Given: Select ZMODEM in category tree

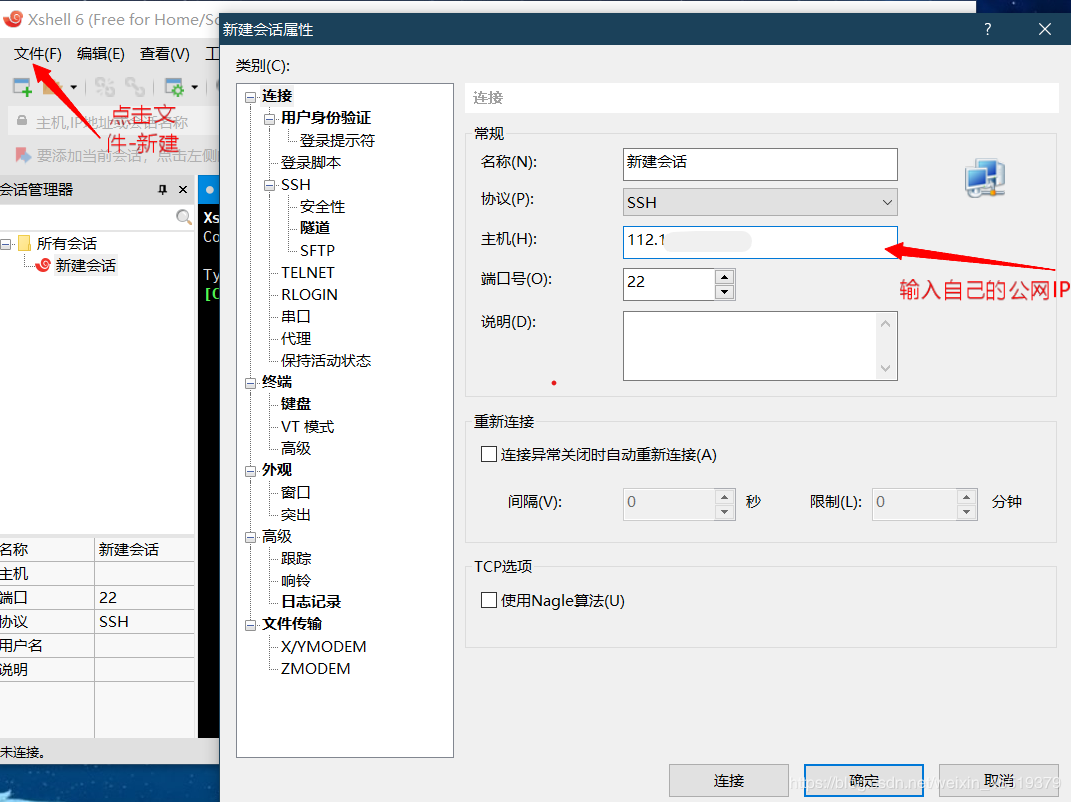Looking at the screenshot, I should coord(316,668).
